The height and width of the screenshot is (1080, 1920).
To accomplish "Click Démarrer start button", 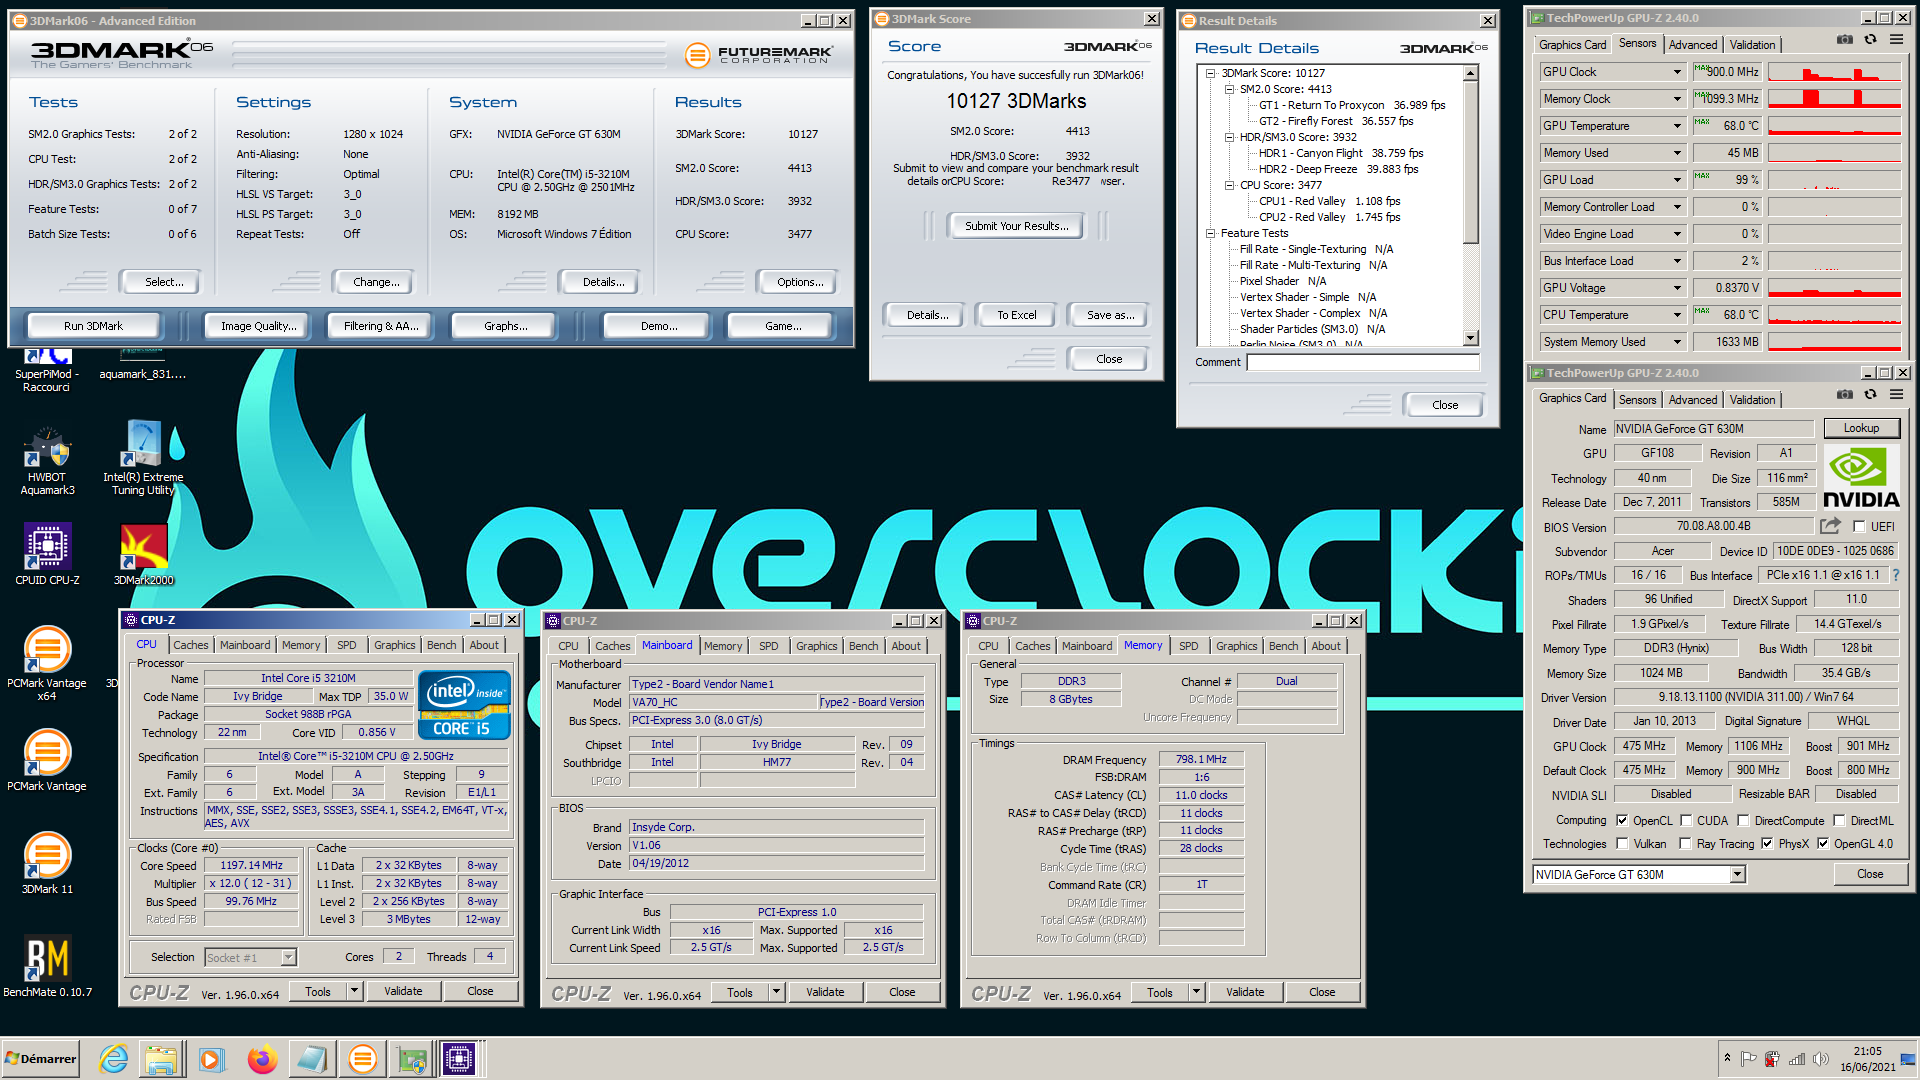I will (x=40, y=1059).
